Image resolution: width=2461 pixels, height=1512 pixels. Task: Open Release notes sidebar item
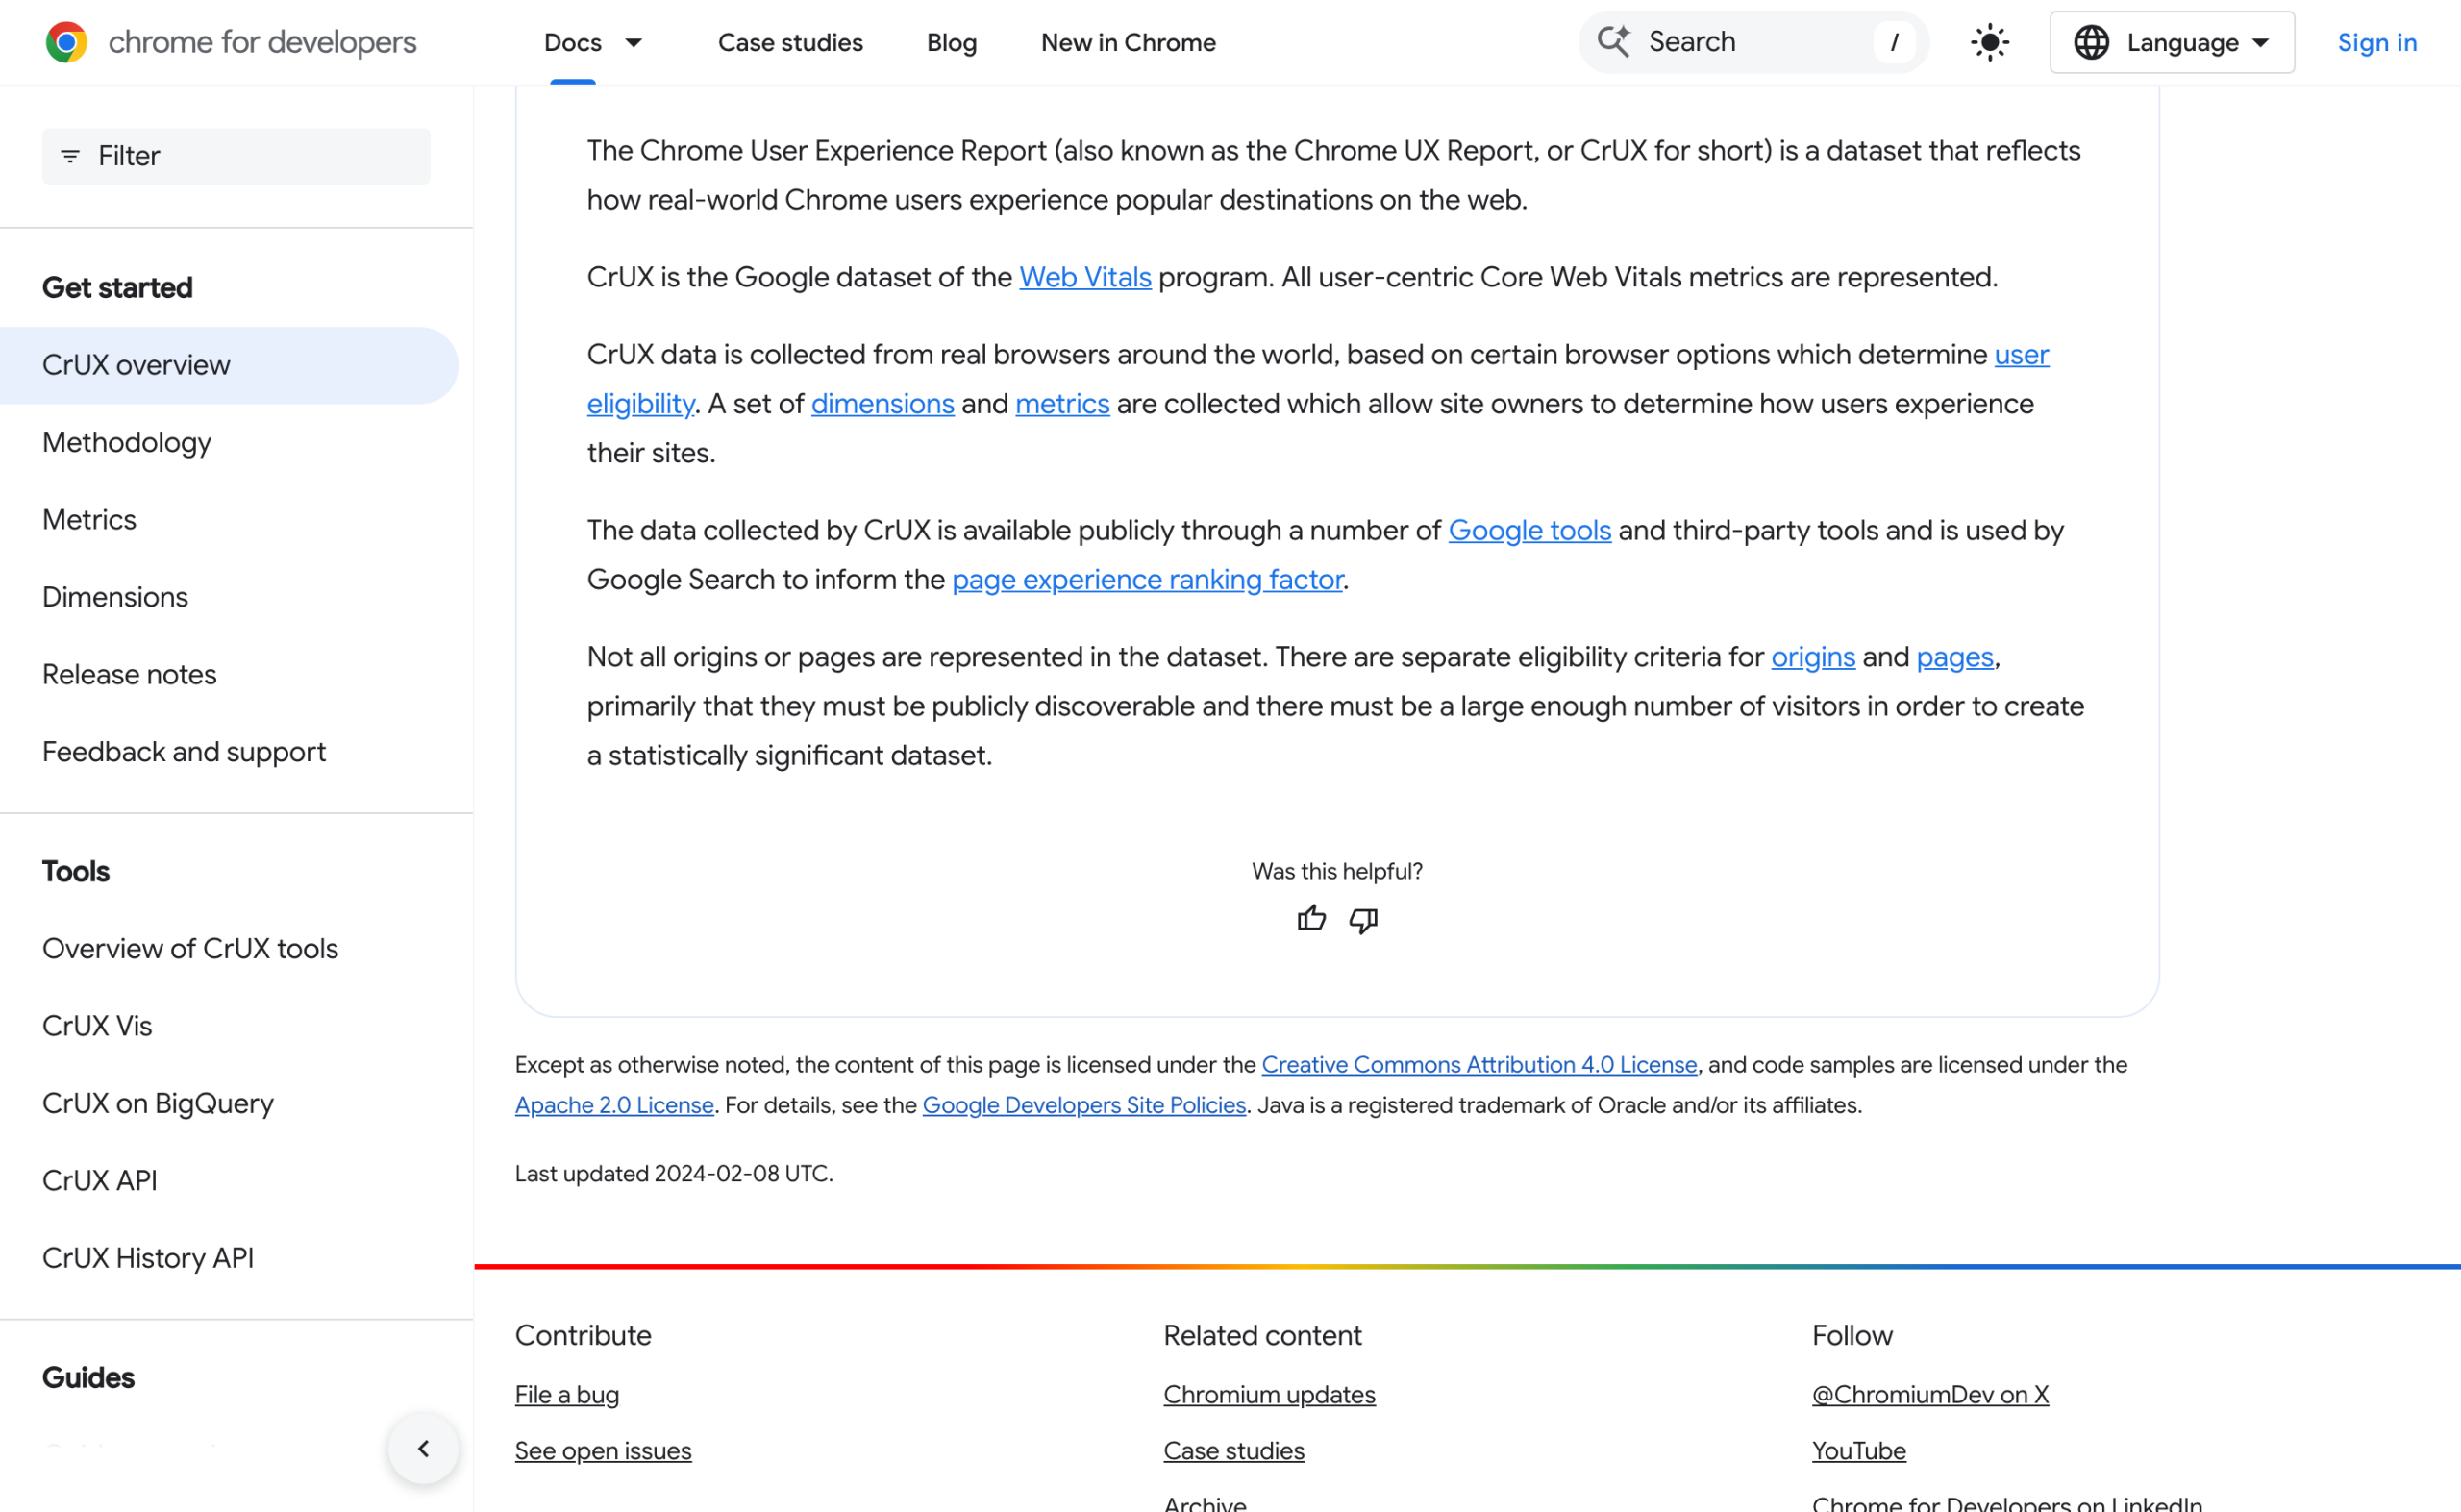click(129, 674)
